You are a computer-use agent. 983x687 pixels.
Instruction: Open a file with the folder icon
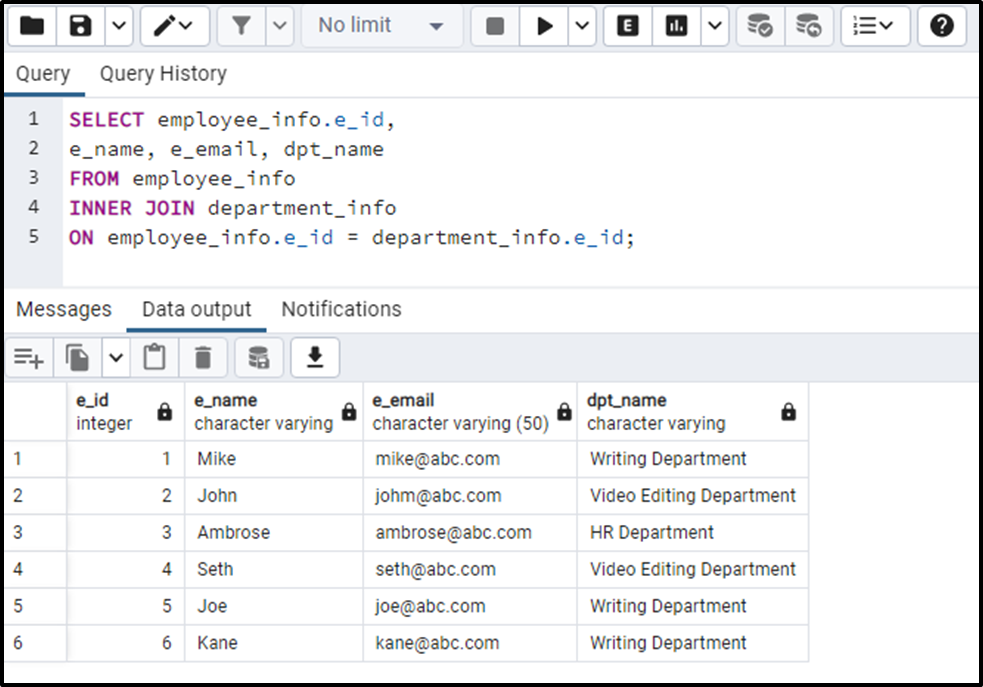coord(32,26)
